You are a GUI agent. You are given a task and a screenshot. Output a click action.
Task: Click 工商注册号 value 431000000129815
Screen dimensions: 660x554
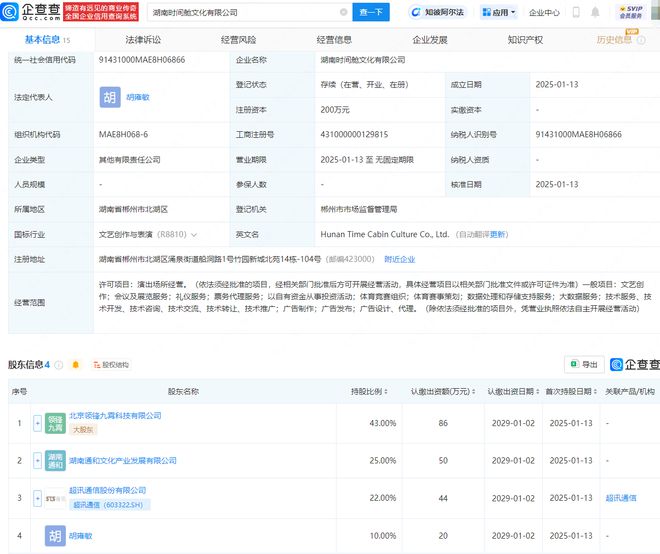click(354, 135)
